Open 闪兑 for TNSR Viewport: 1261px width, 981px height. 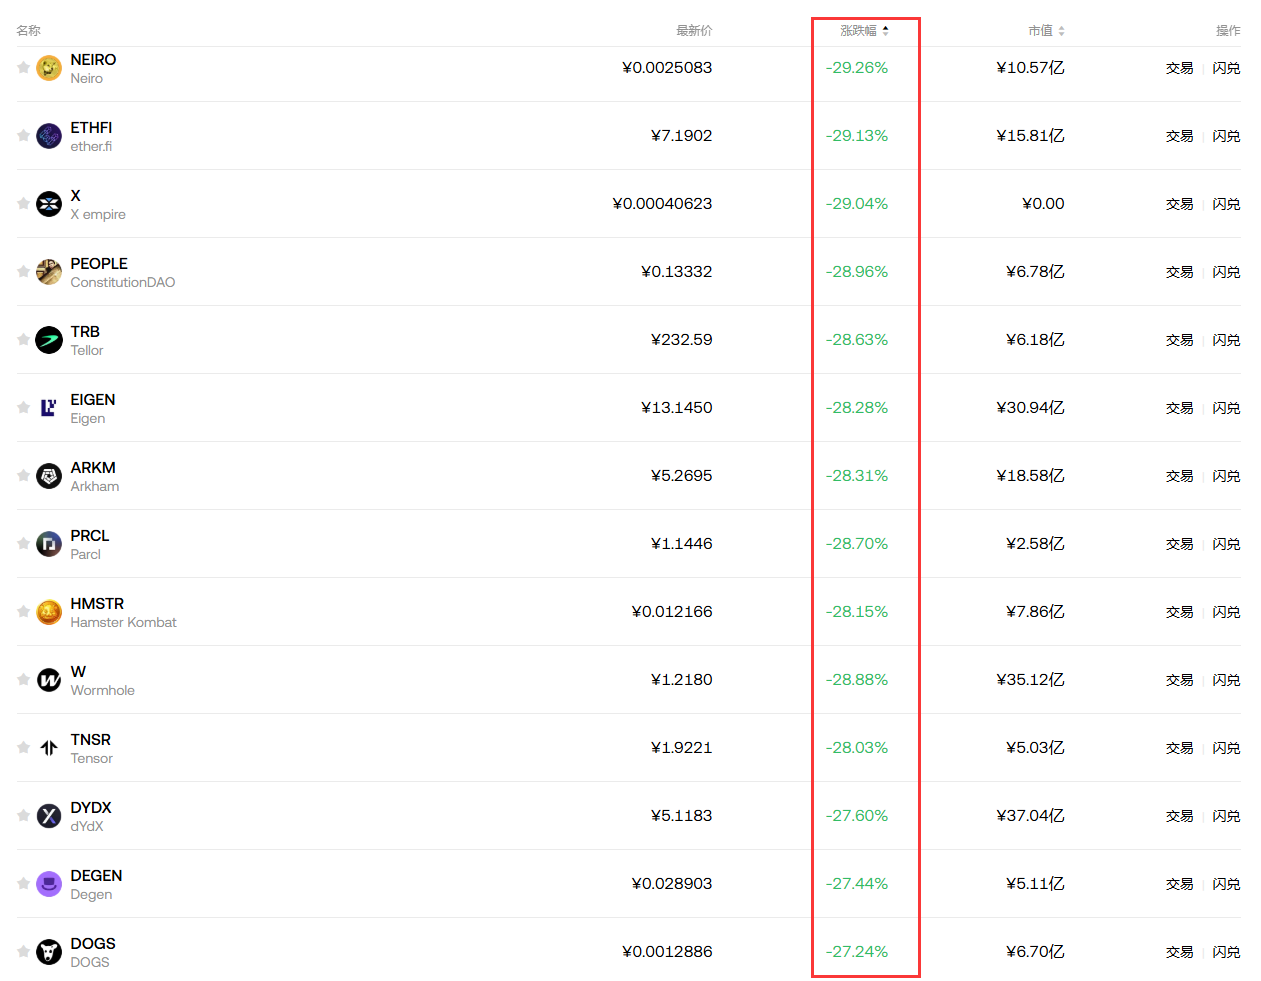(x=1226, y=748)
